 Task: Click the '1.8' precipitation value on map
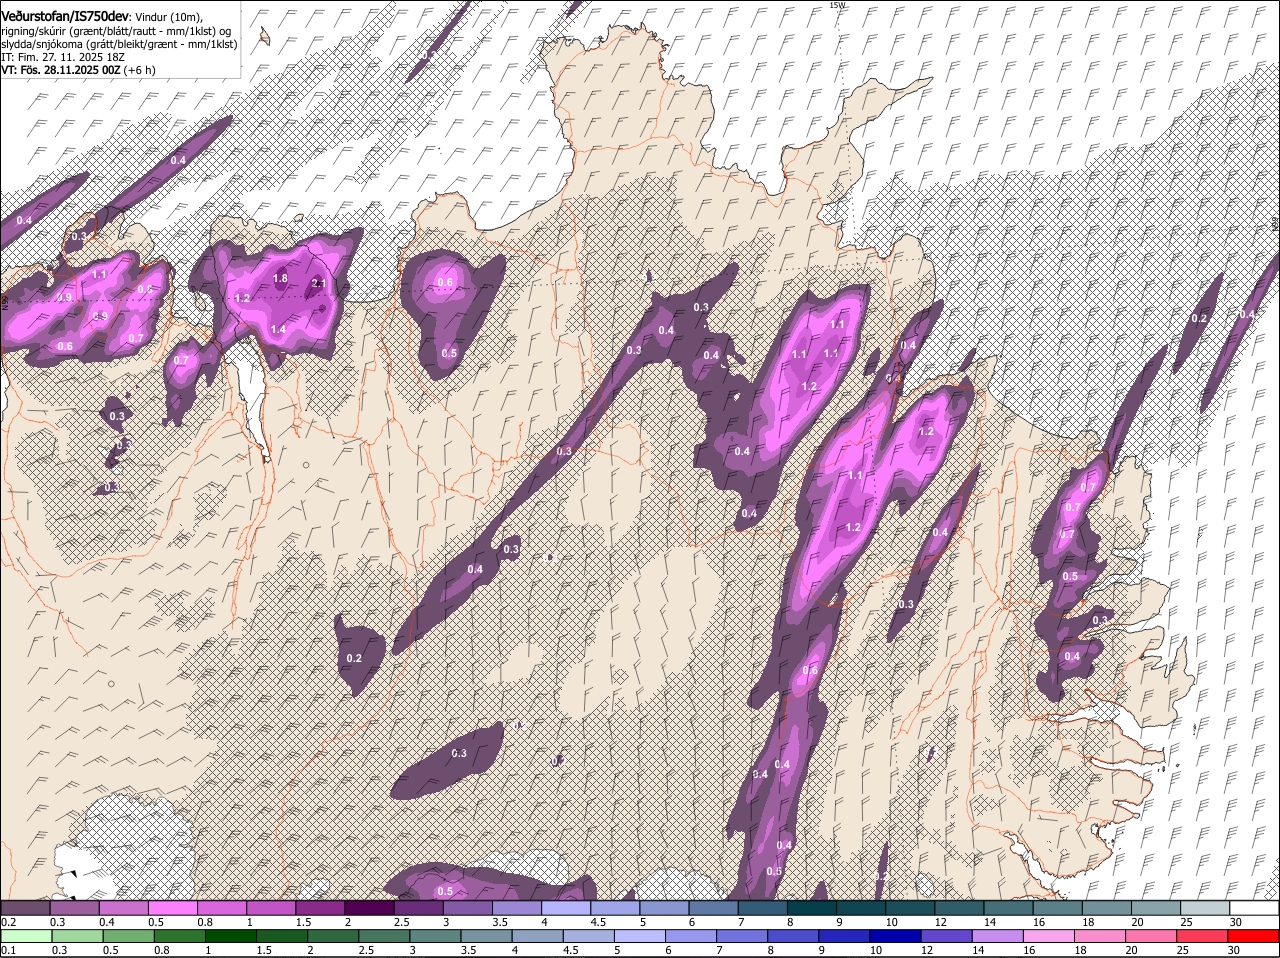[281, 279]
